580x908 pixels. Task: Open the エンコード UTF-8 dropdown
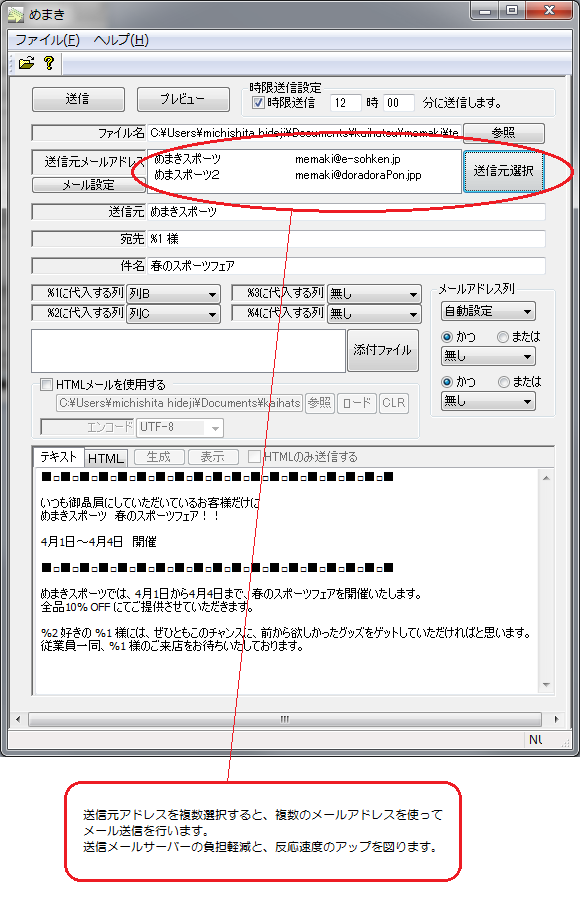[180, 427]
